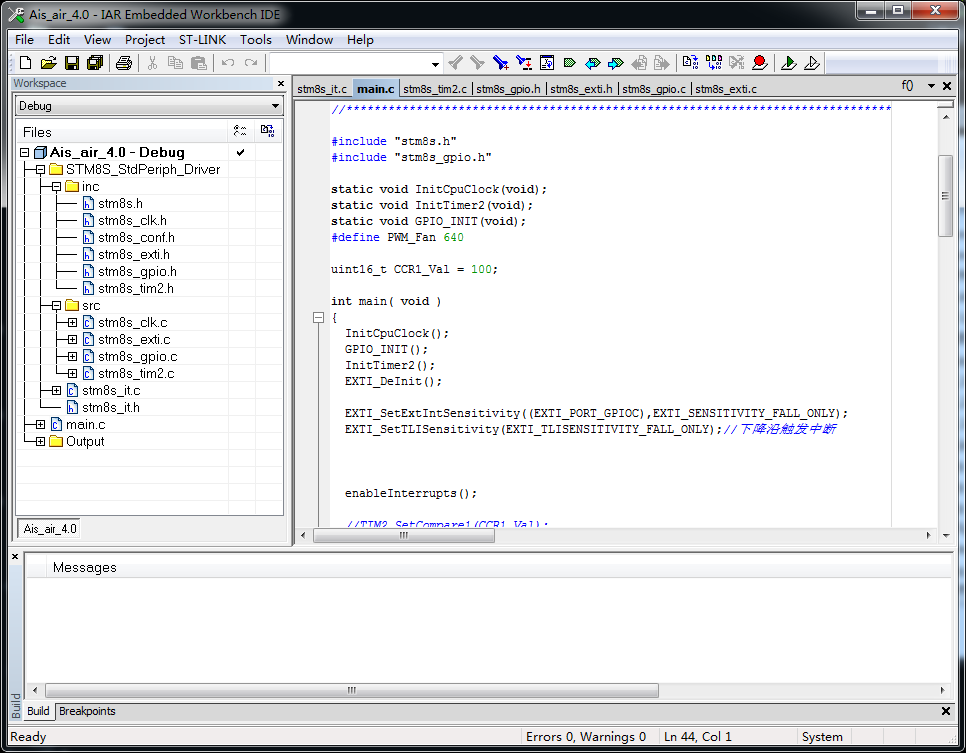Open the Project menu
966x753 pixels.
pyautogui.click(x=145, y=39)
